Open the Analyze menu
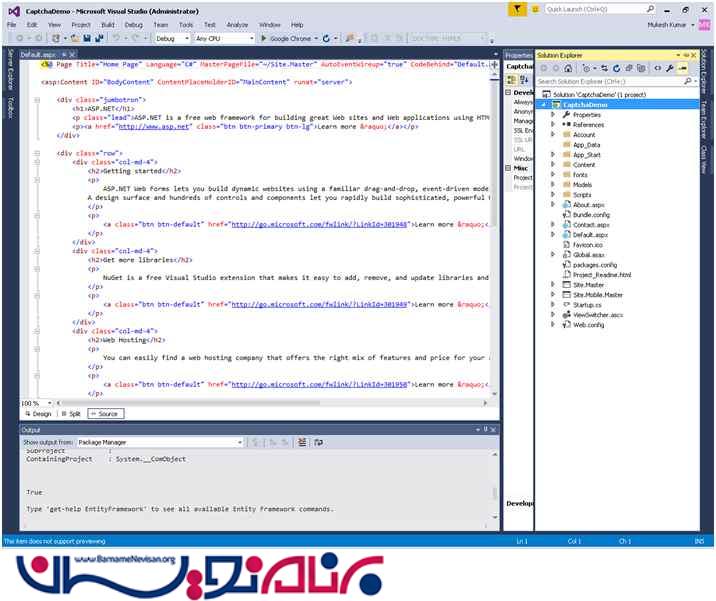The height and width of the screenshot is (601, 716). coord(237,25)
